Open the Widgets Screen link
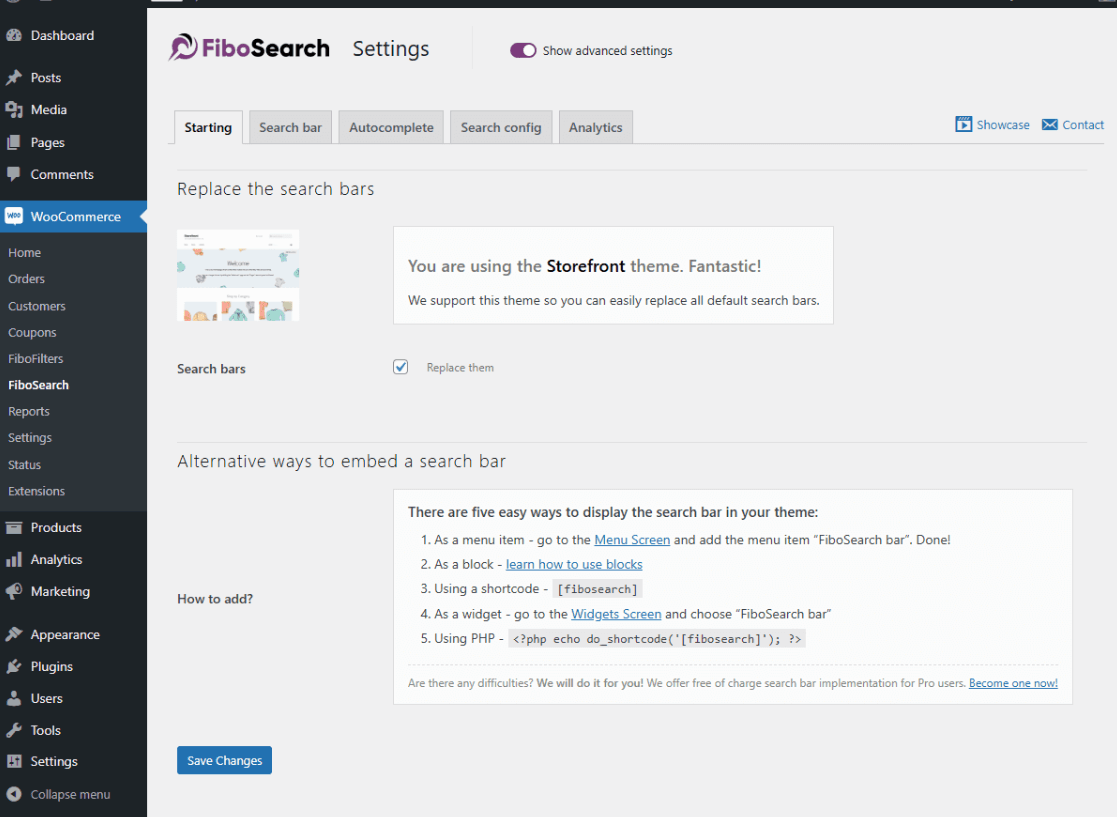 click(x=616, y=614)
